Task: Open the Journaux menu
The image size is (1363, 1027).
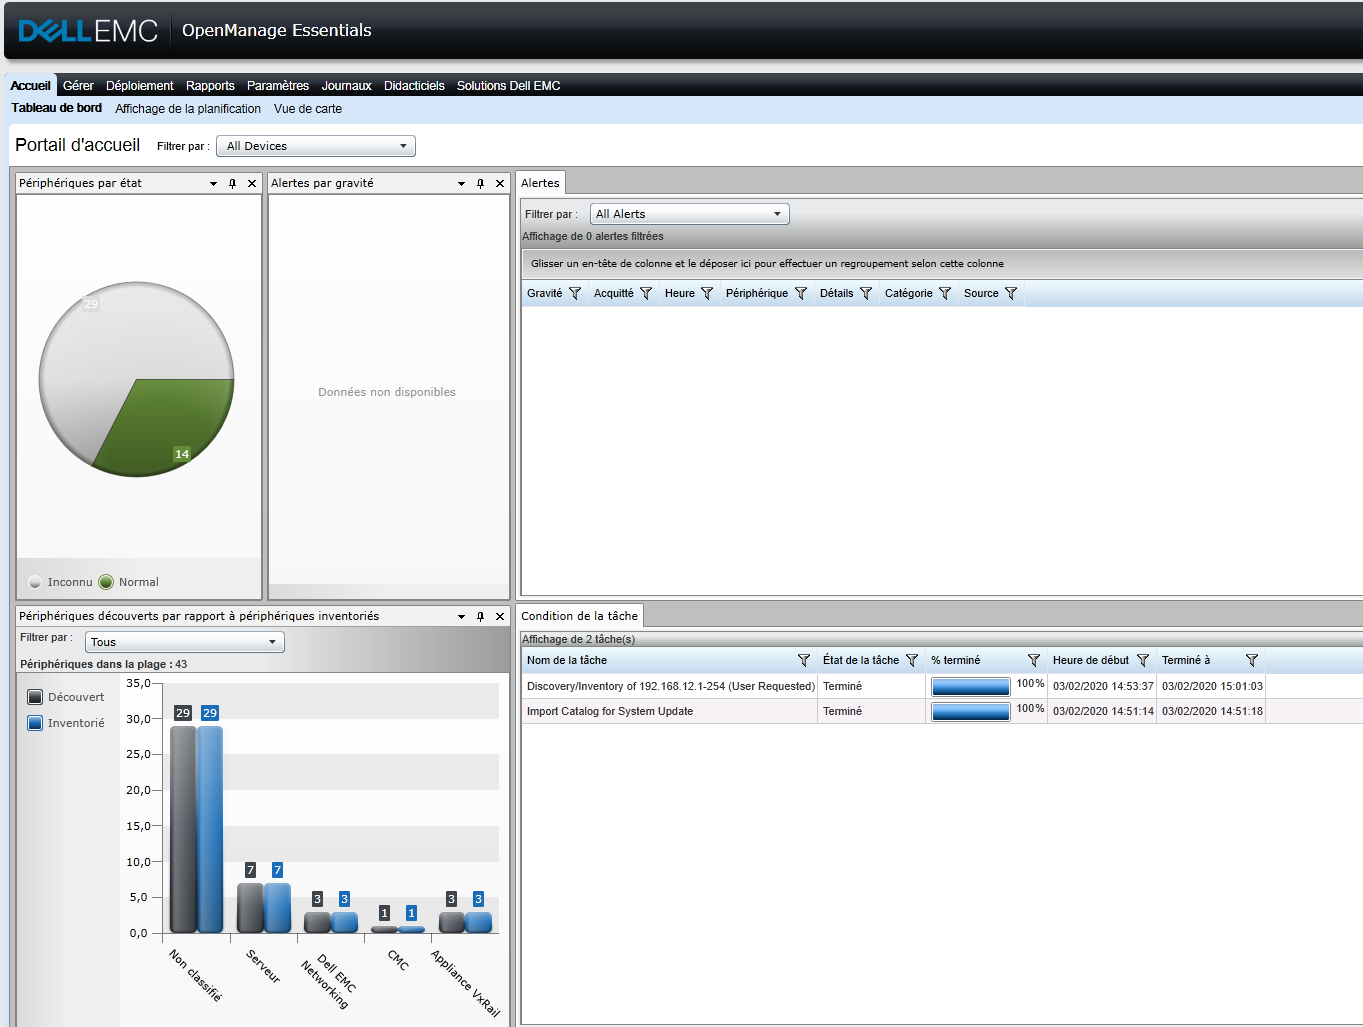Action: point(346,86)
